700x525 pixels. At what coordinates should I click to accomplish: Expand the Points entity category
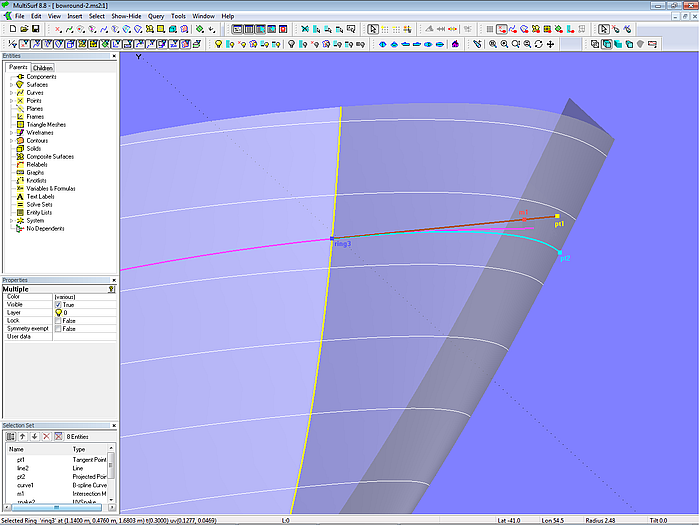pos(11,101)
